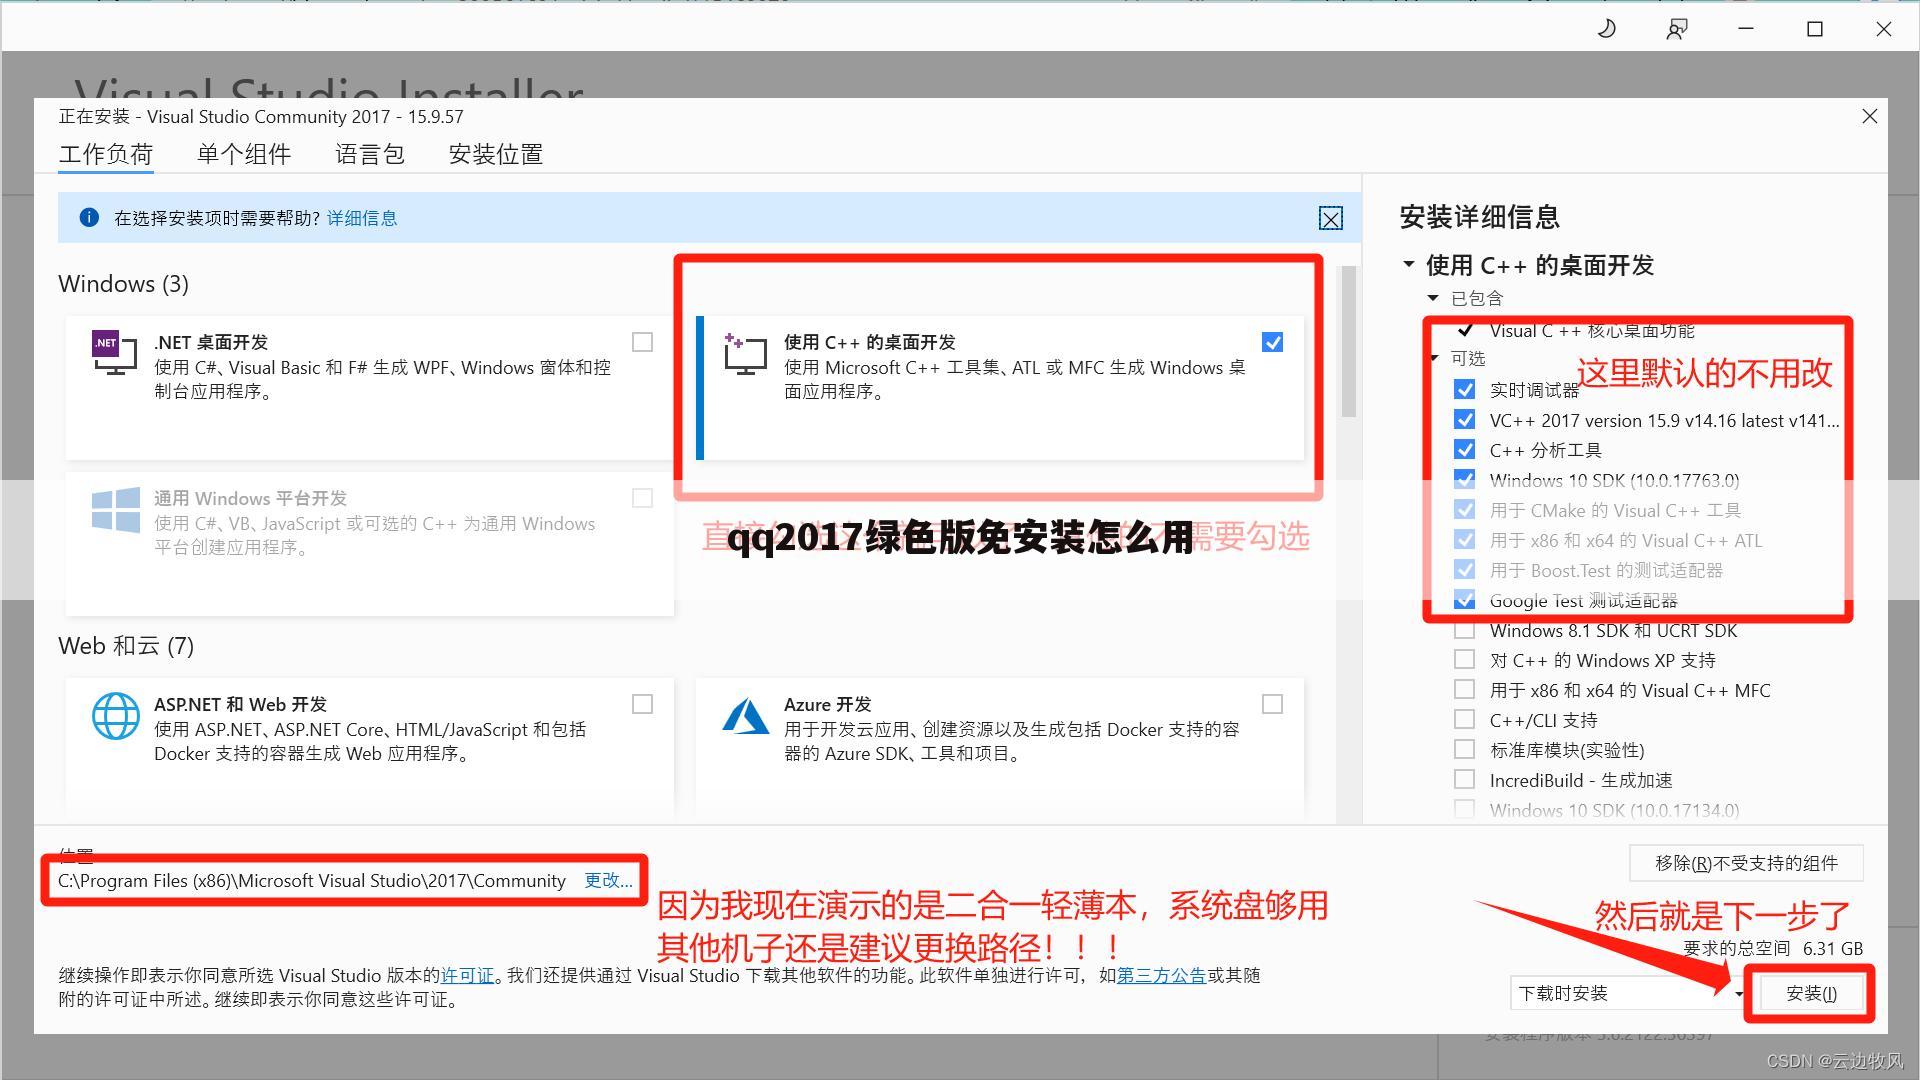Open the 许可证 link
Viewport: 1920px width, 1080px height.
click(x=467, y=975)
